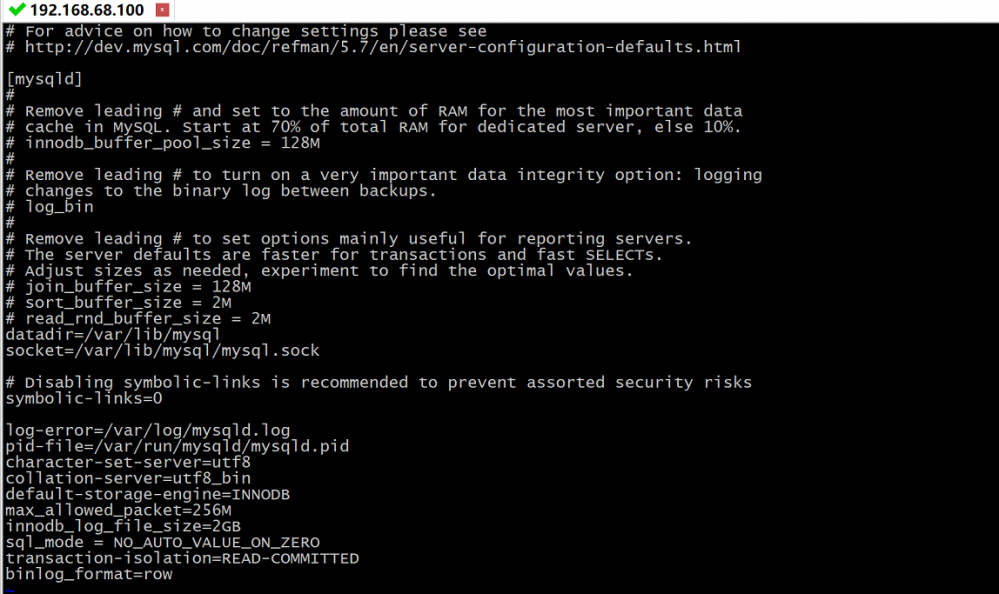The width and height of the screenshot is (999, 594).
Task: Place cursor on datadir=/var/lib/mysql line
Action: (113, 335)
